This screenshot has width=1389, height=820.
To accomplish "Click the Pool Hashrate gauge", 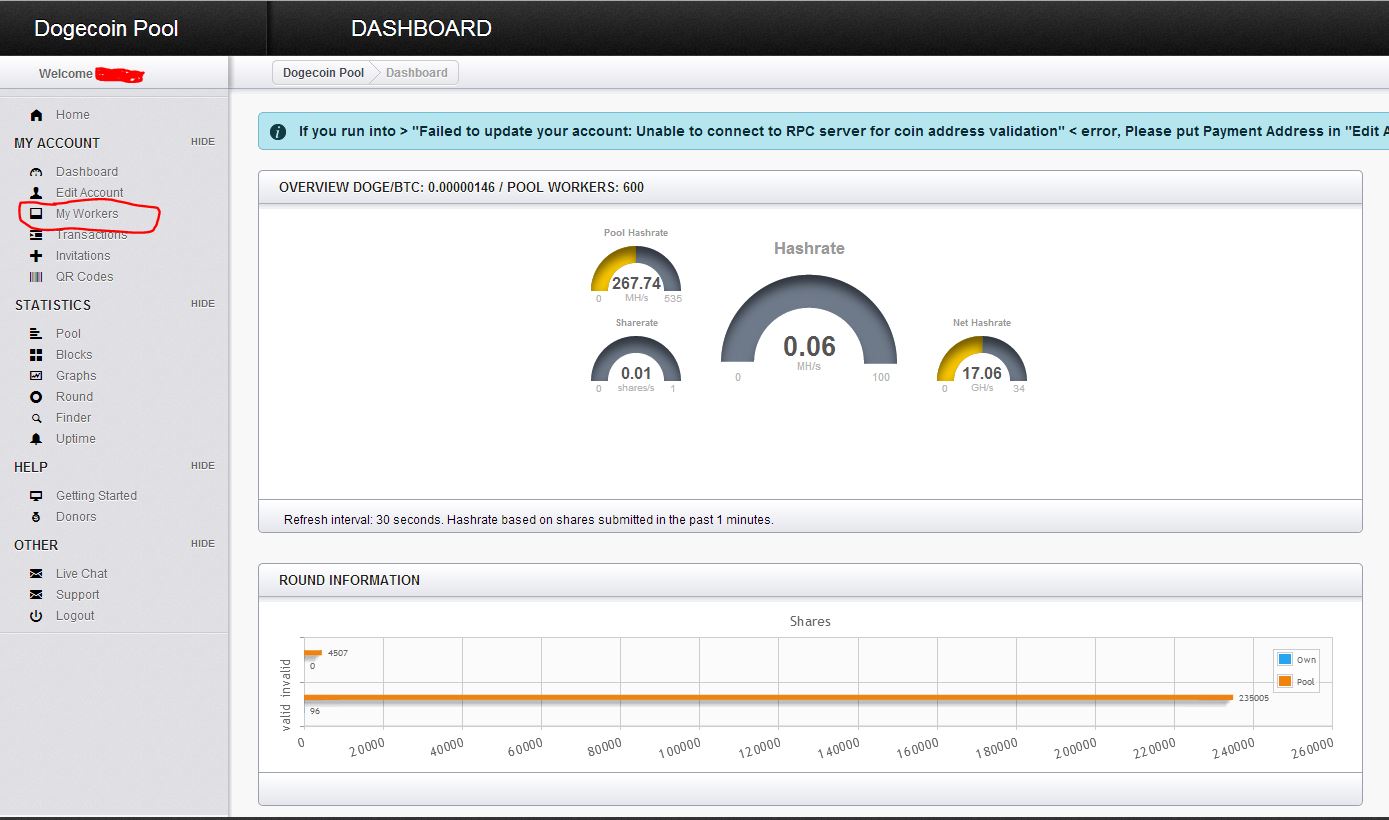I will click(636, 268).
